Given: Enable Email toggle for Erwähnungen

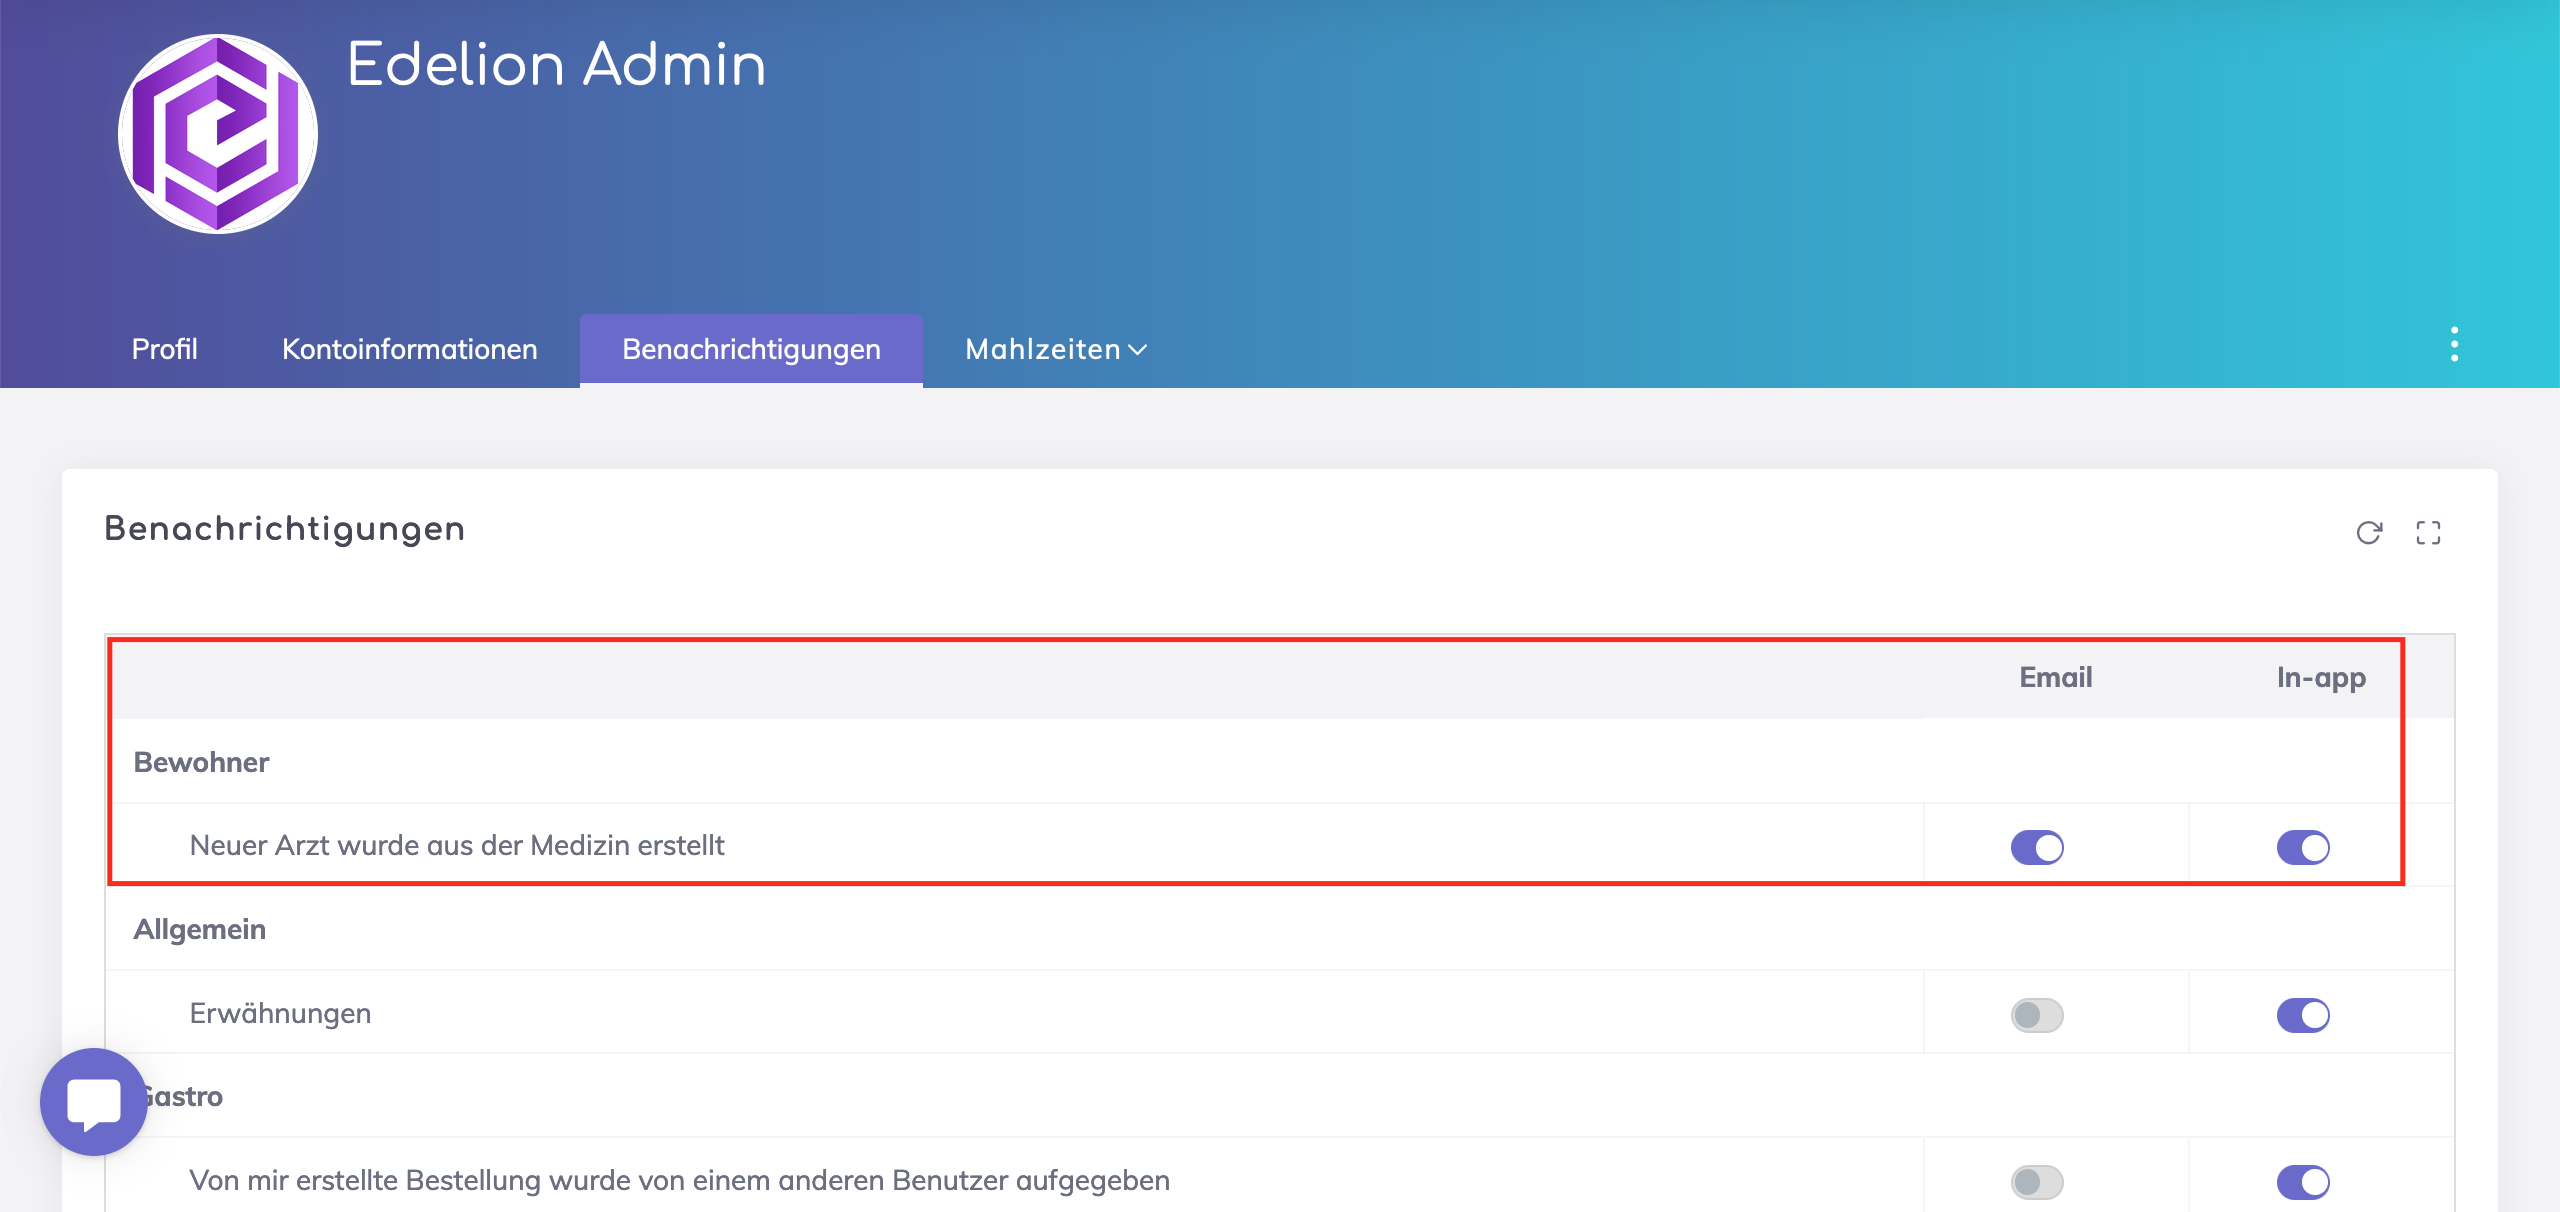Looking at the screenshot, I should pyautogui.click(x=2037, y=1015).
